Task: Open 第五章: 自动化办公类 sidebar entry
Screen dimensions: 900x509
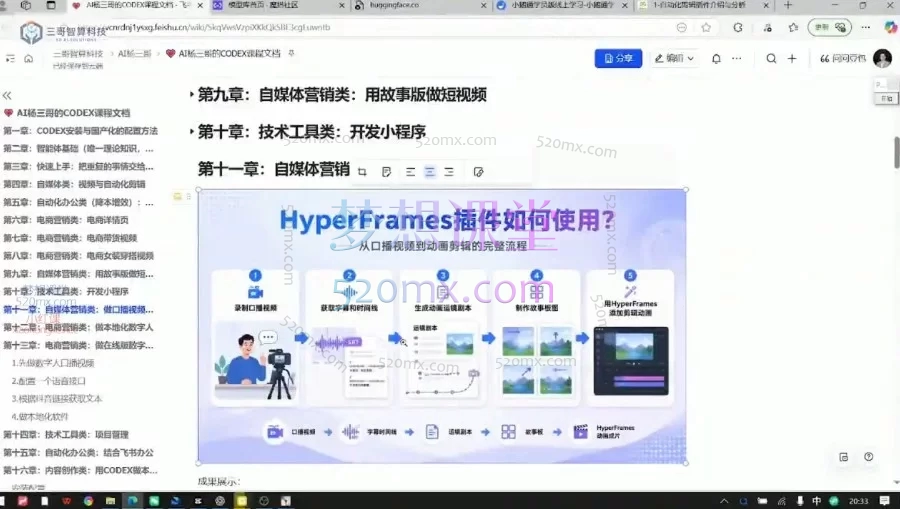Action: click(79, 203)
